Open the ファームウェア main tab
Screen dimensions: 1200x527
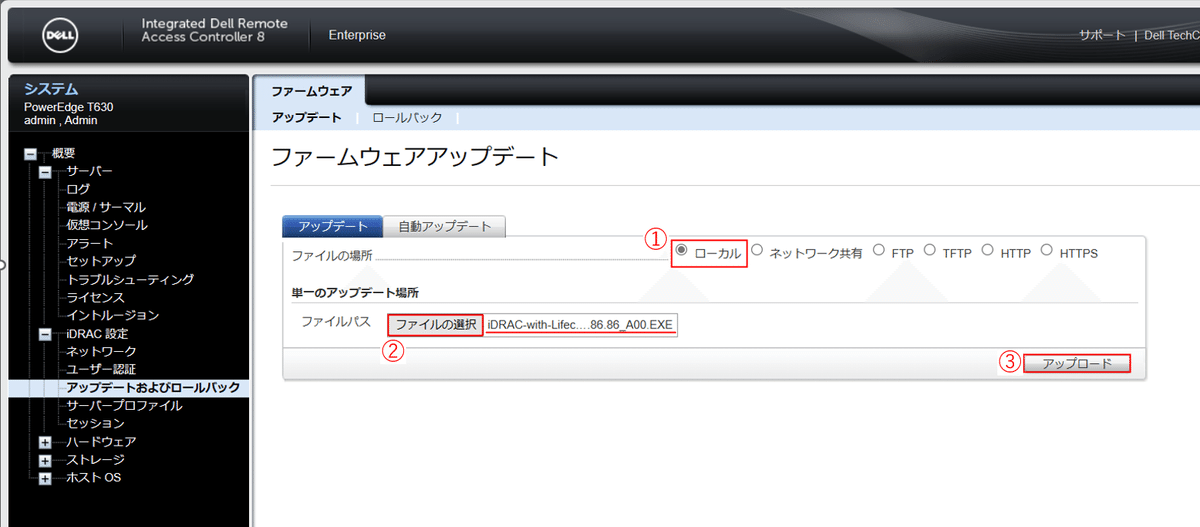point(311,91)
